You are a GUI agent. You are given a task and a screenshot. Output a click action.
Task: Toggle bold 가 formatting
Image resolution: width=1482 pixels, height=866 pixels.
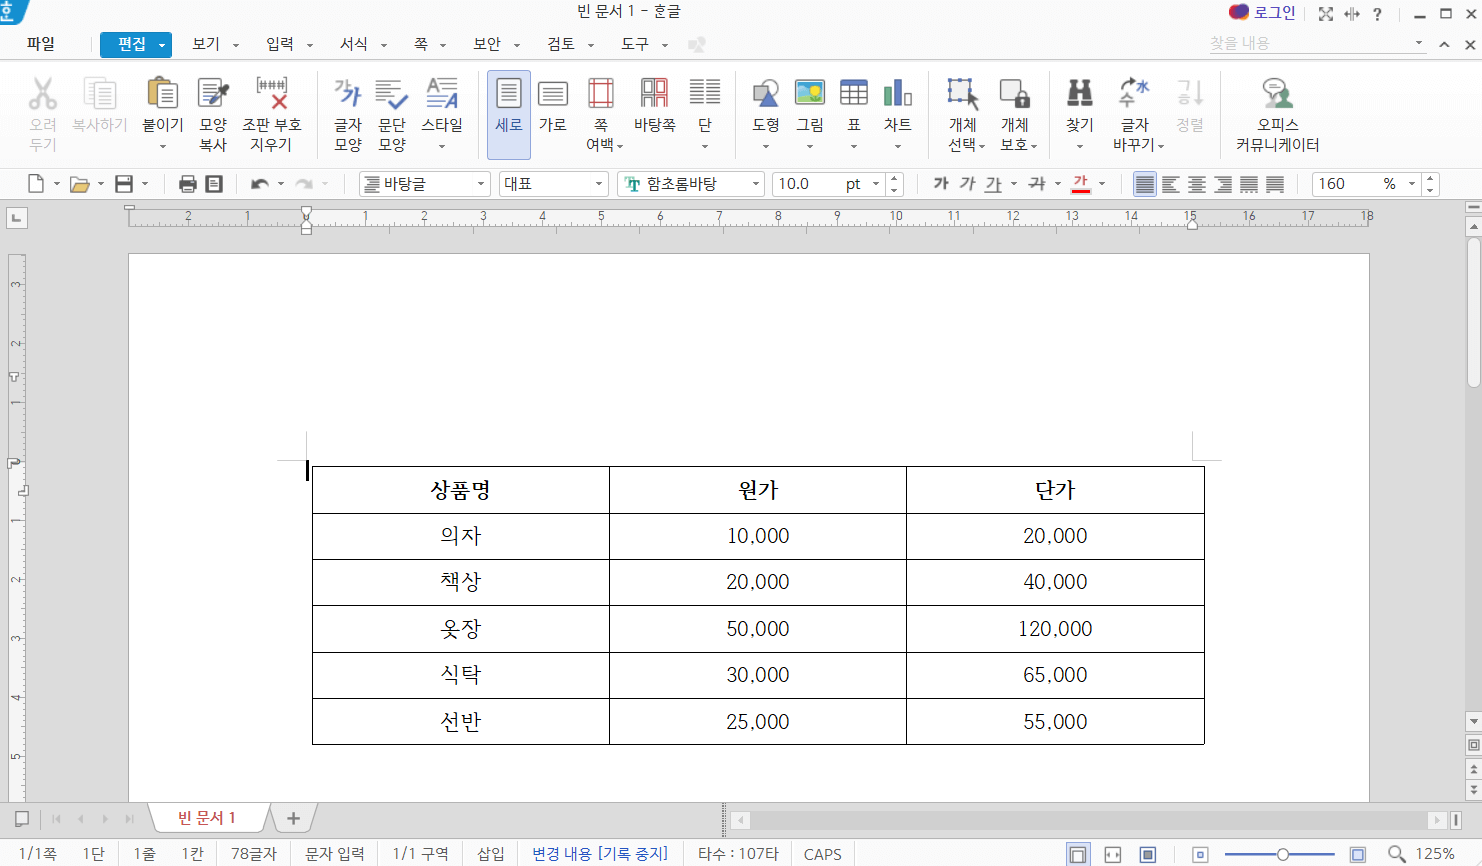click(x=941, y=184)
